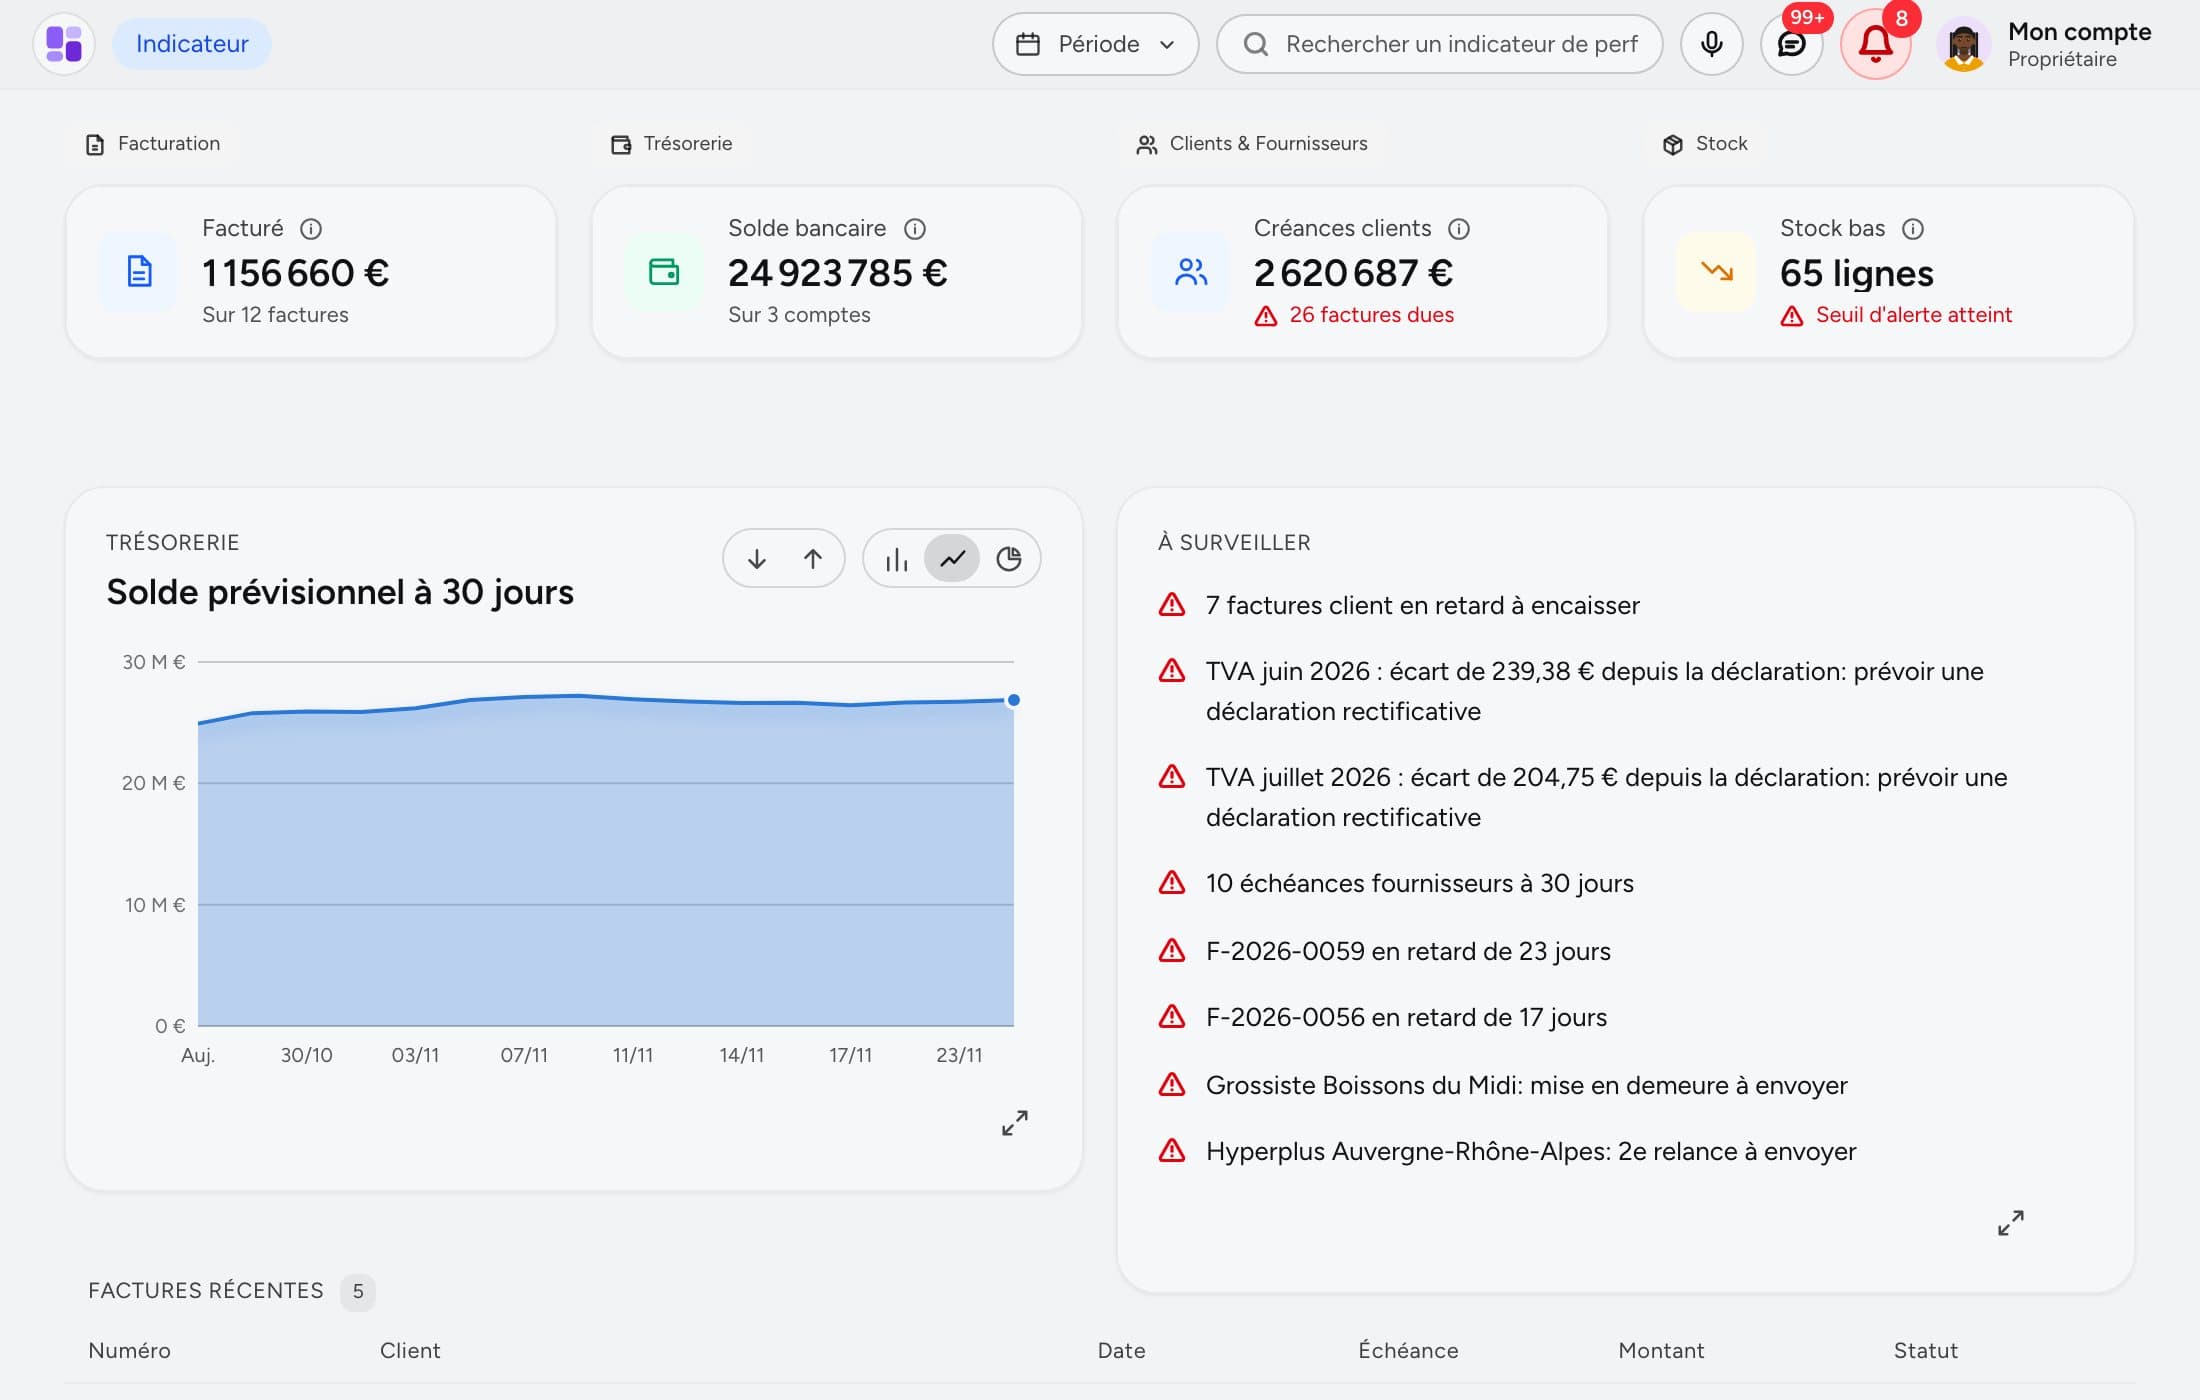The height and width of the screenshot is (1400, 2200).
Task: Open TVA juin 2026 alert
Action: (1571, 691)
